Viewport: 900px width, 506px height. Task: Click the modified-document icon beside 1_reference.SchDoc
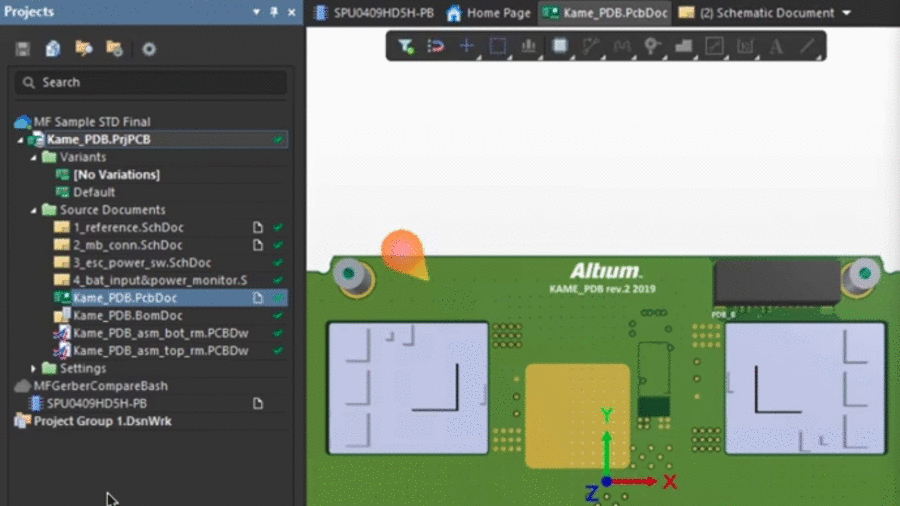point(258,227)
